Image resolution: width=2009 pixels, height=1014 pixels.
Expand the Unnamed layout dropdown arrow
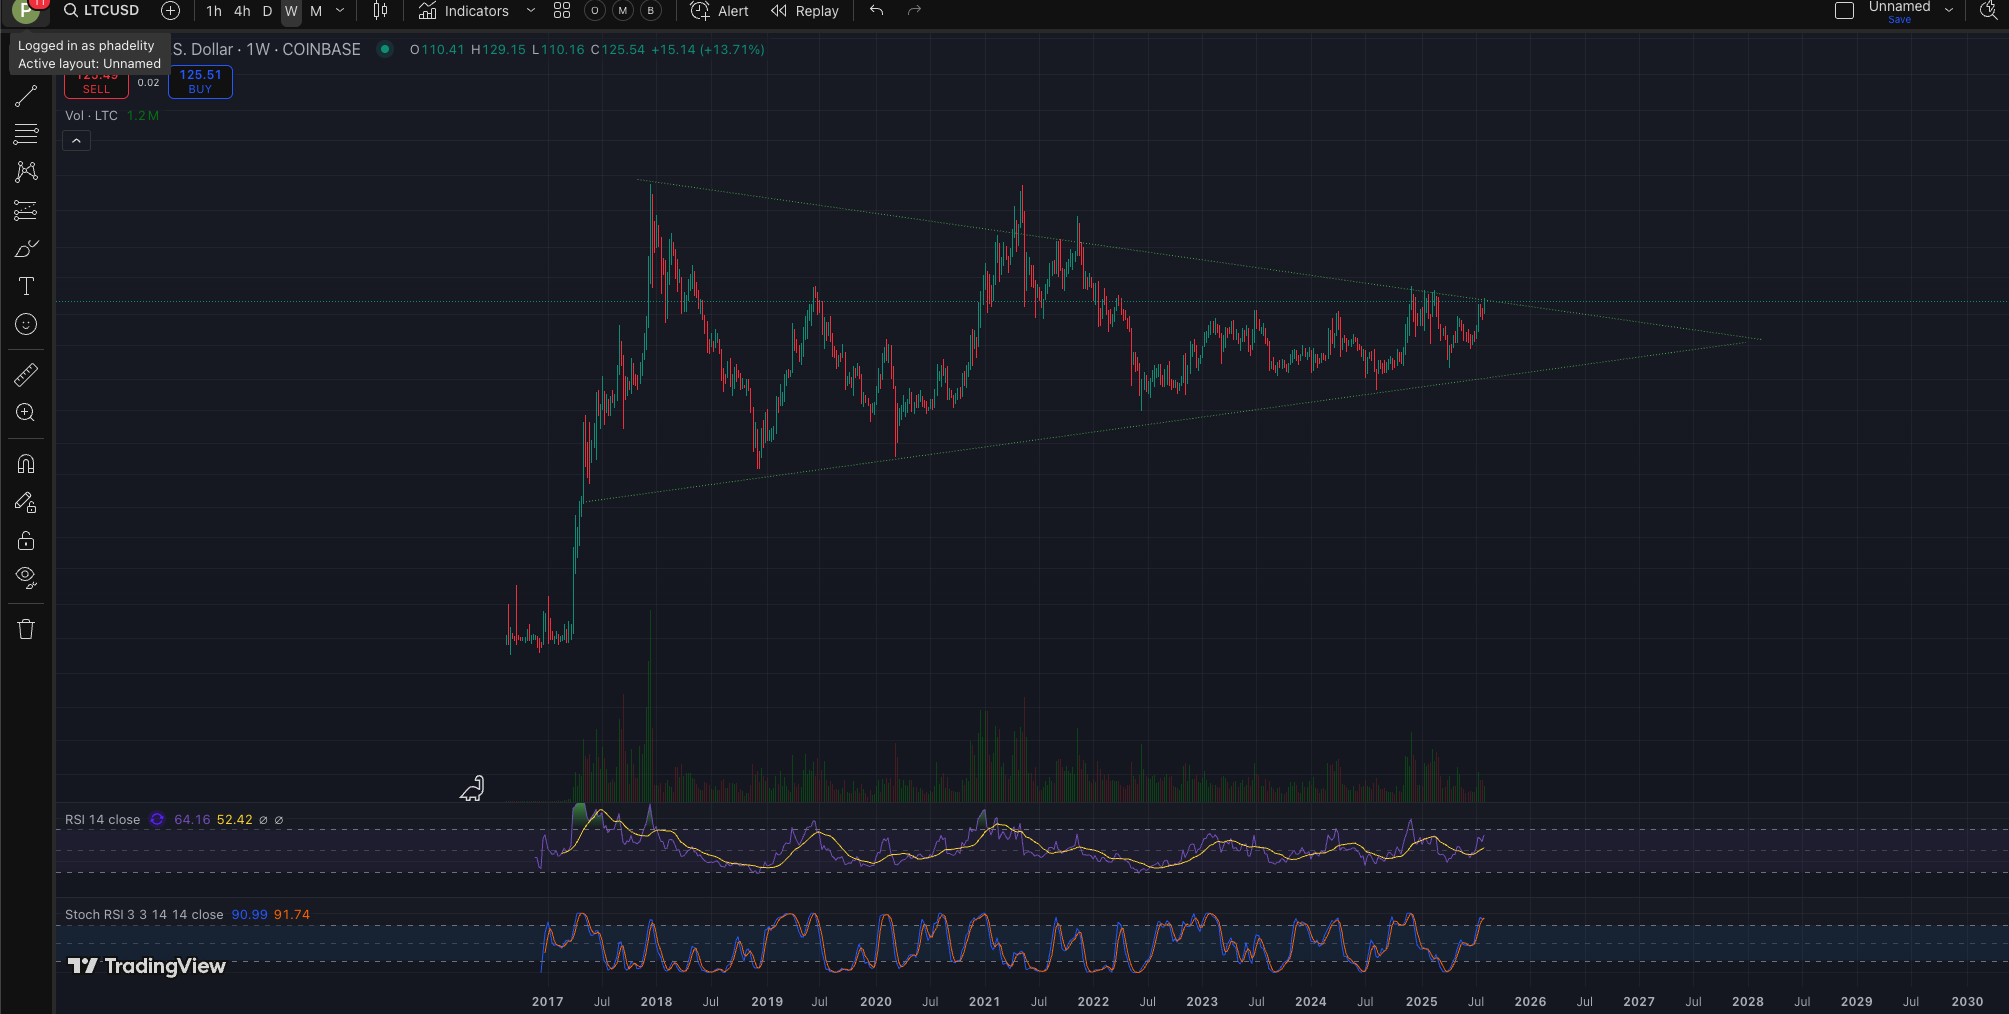[1949, 10]
